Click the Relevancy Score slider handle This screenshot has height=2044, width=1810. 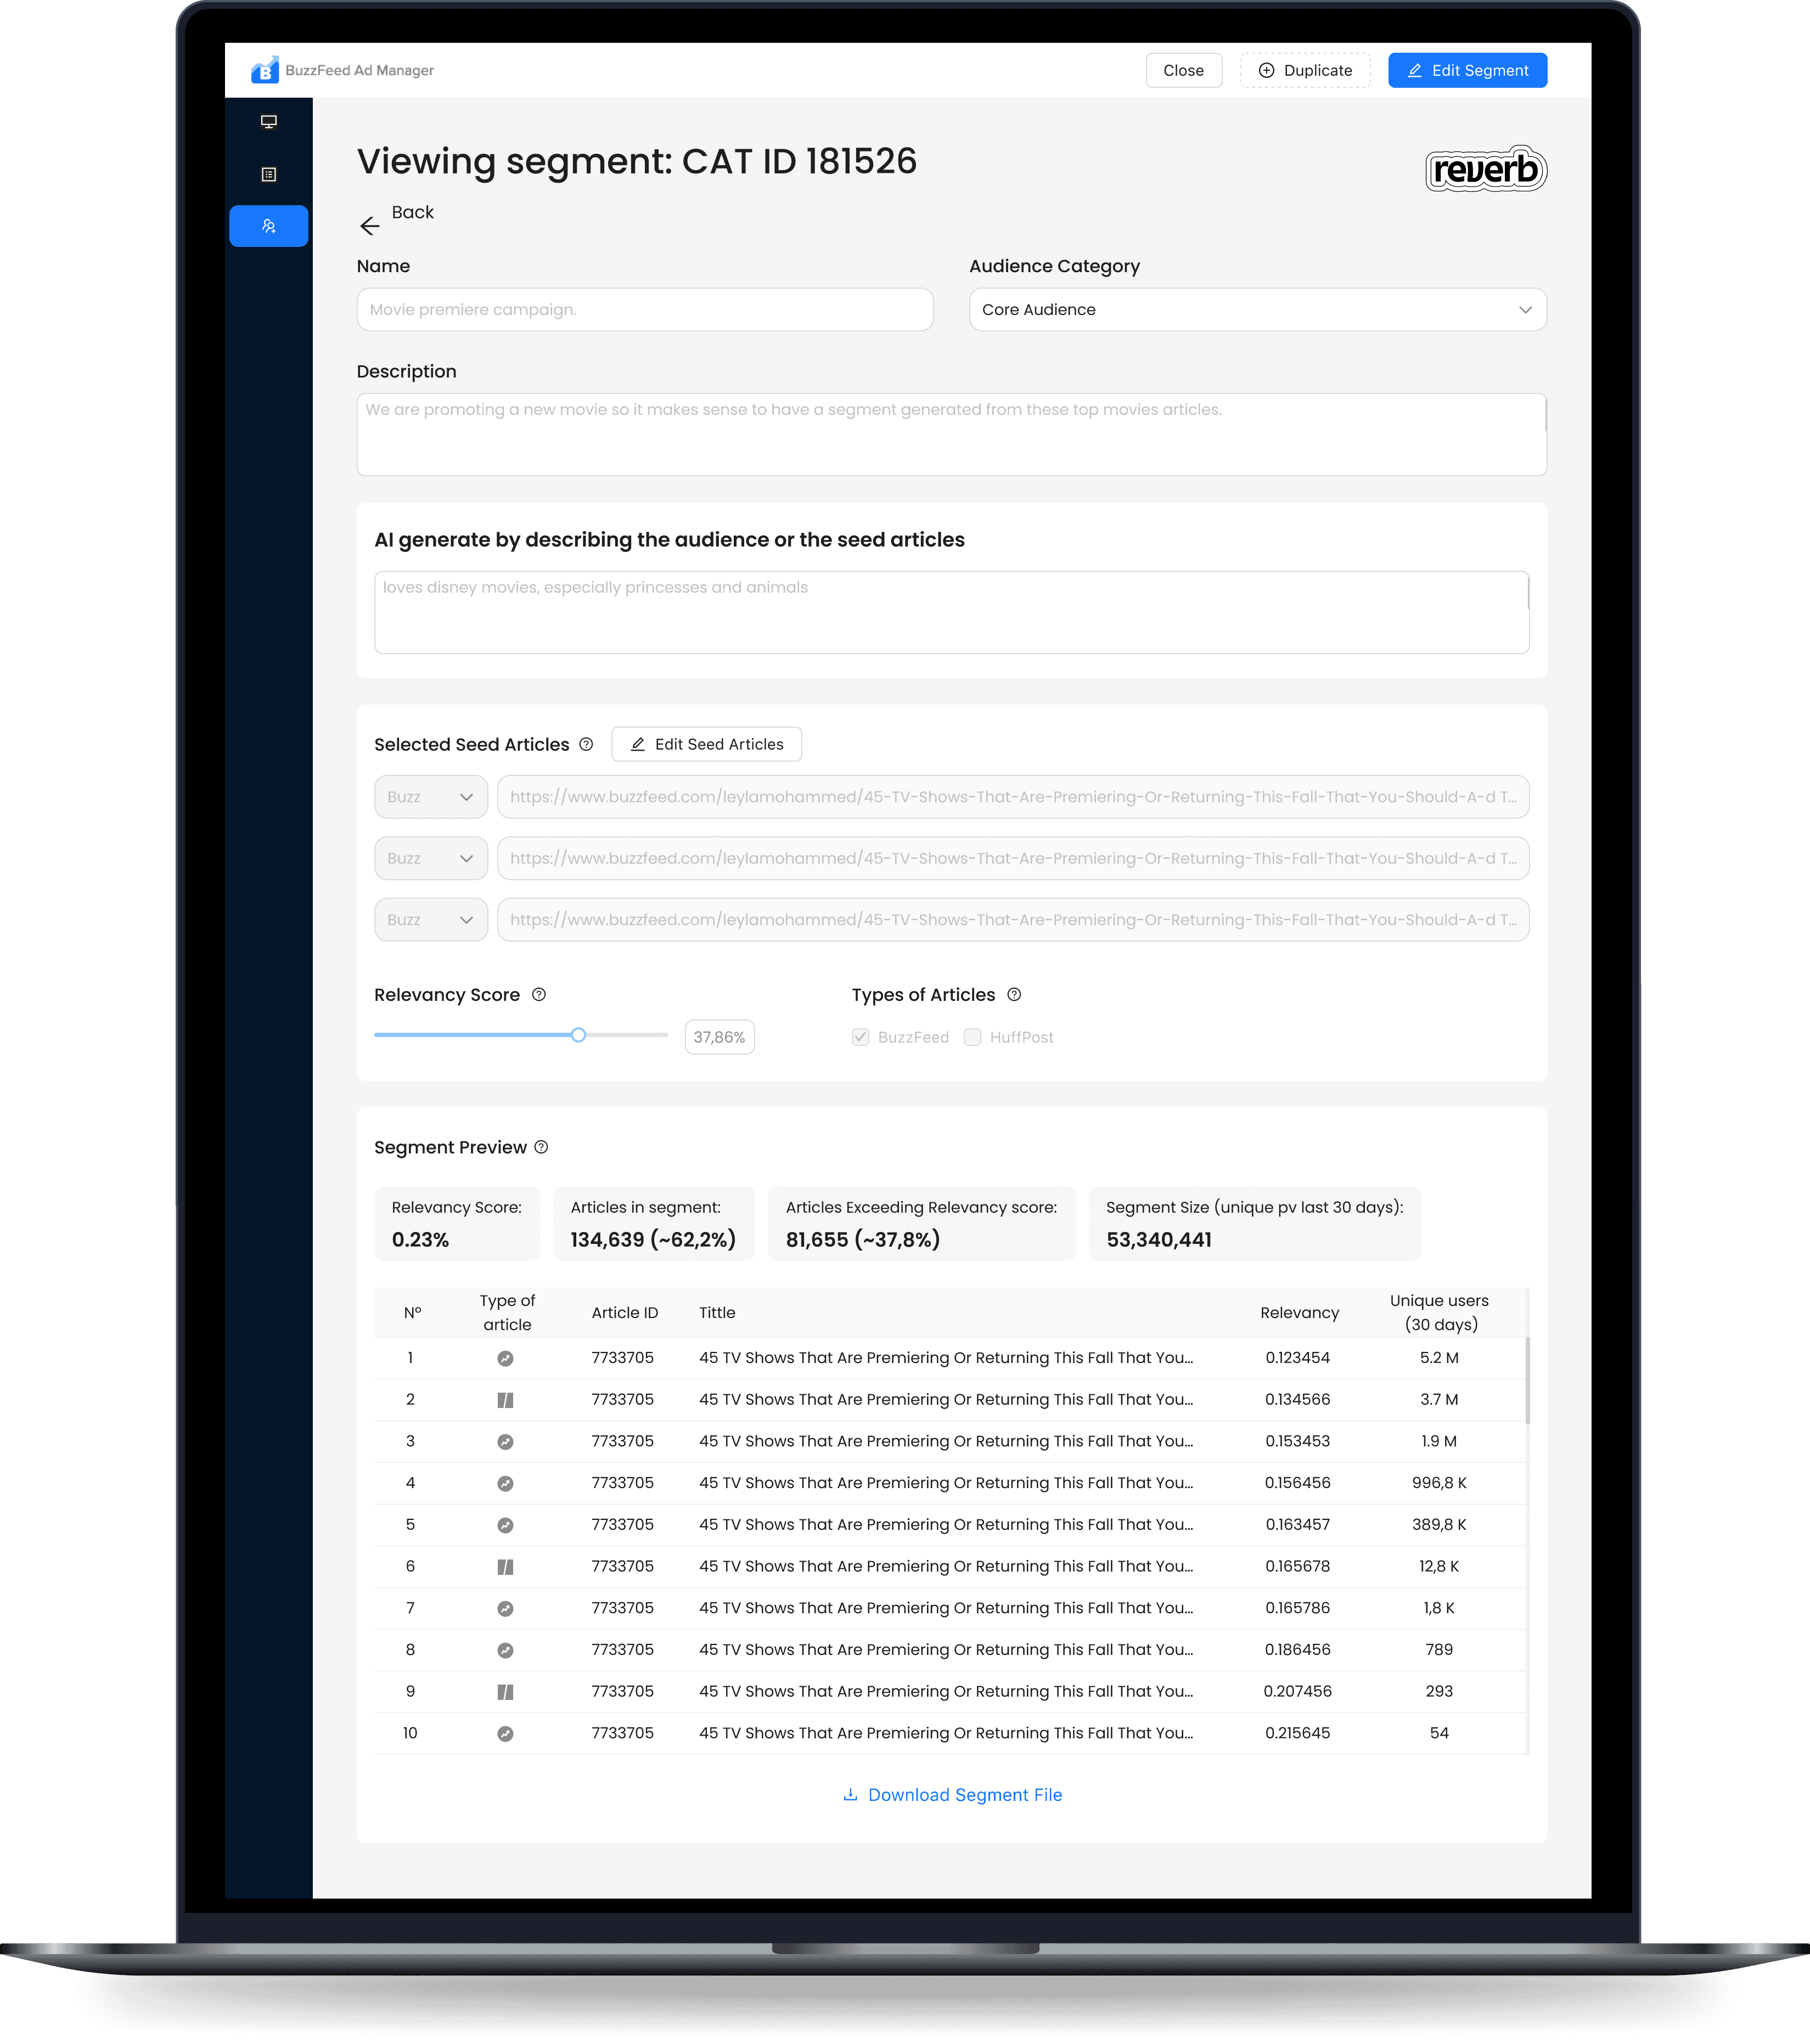point(578,1035)
